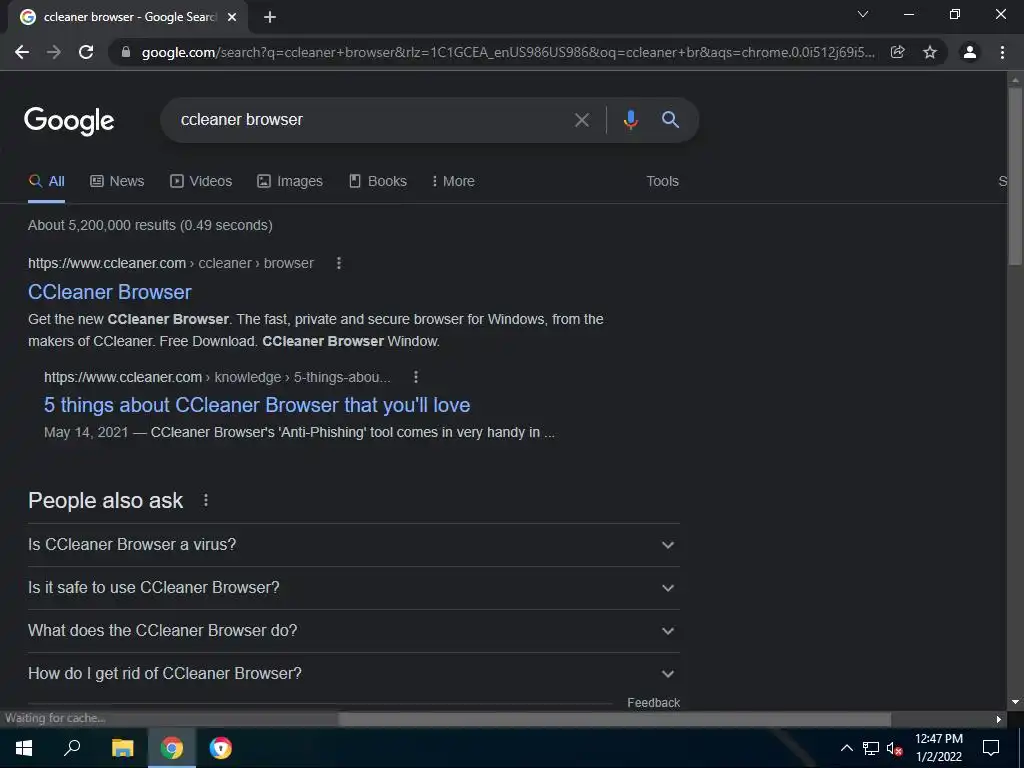Click the scrollbar down arrow
This screenshot has height=768, width=1024.
tap(1014, 702)
